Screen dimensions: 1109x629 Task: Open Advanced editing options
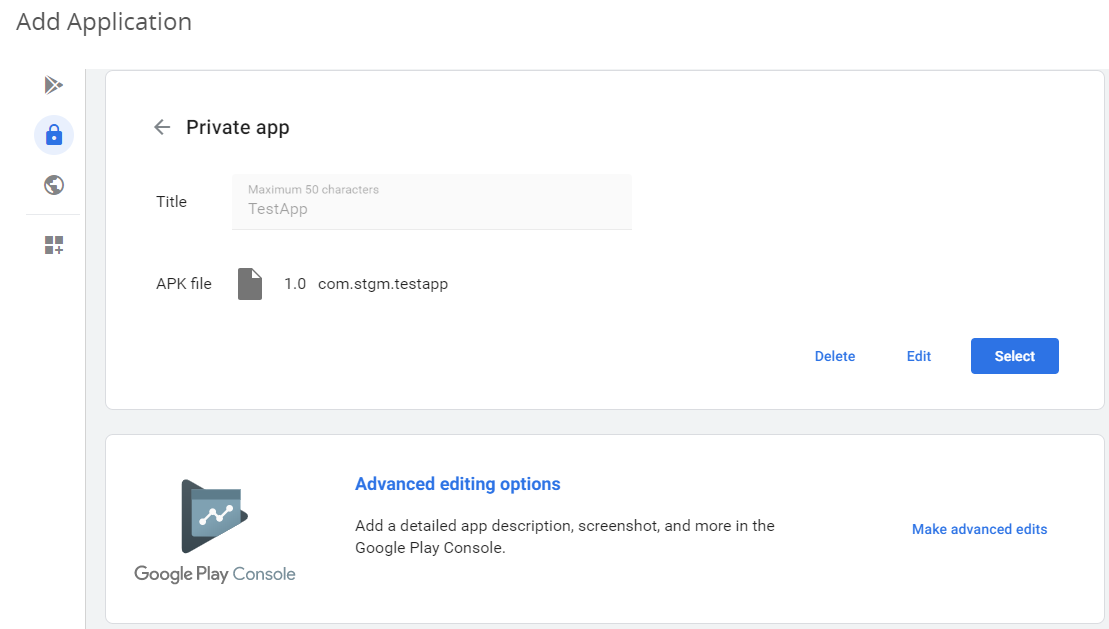point(457,483)
